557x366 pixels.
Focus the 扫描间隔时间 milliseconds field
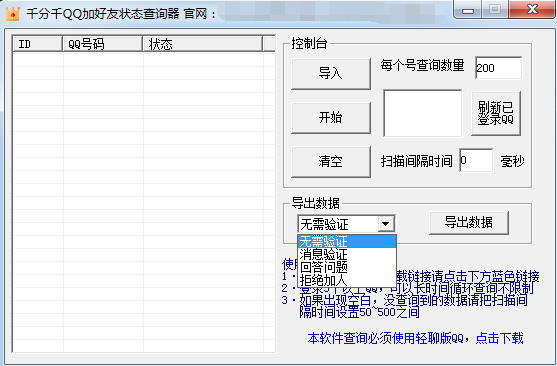pyautogui.click(x=476, y=160)
